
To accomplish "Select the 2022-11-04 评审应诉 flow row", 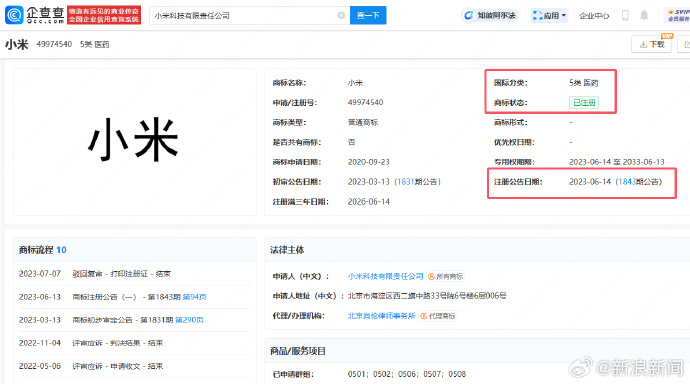I will pos(135,343).
